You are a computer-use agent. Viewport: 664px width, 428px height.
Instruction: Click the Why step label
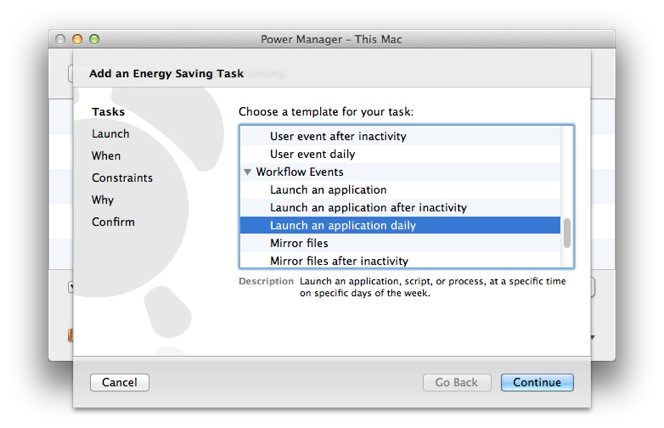pos(103,200)
